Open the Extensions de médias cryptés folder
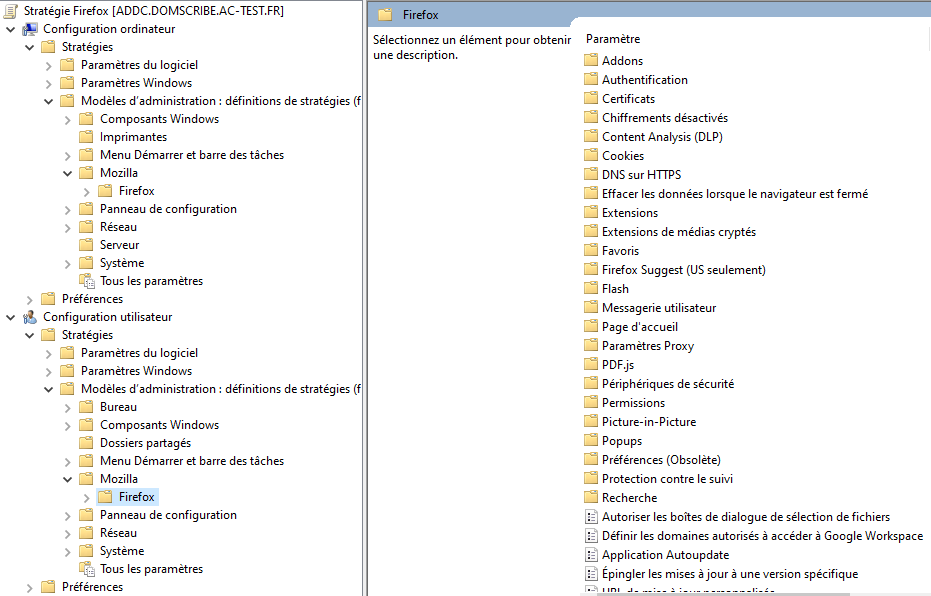The image size is (931, 596). tap(679, 232)
